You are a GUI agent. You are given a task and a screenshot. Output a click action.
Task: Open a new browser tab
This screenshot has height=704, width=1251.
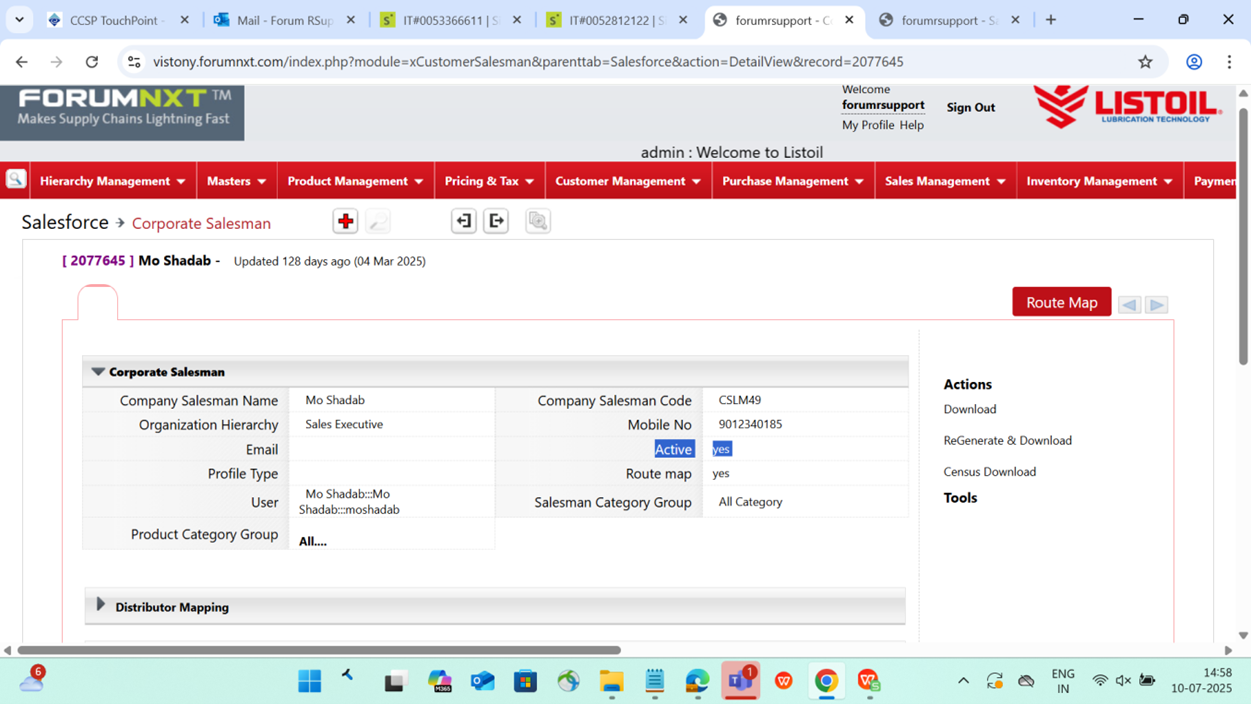[x=1051, y=20]
